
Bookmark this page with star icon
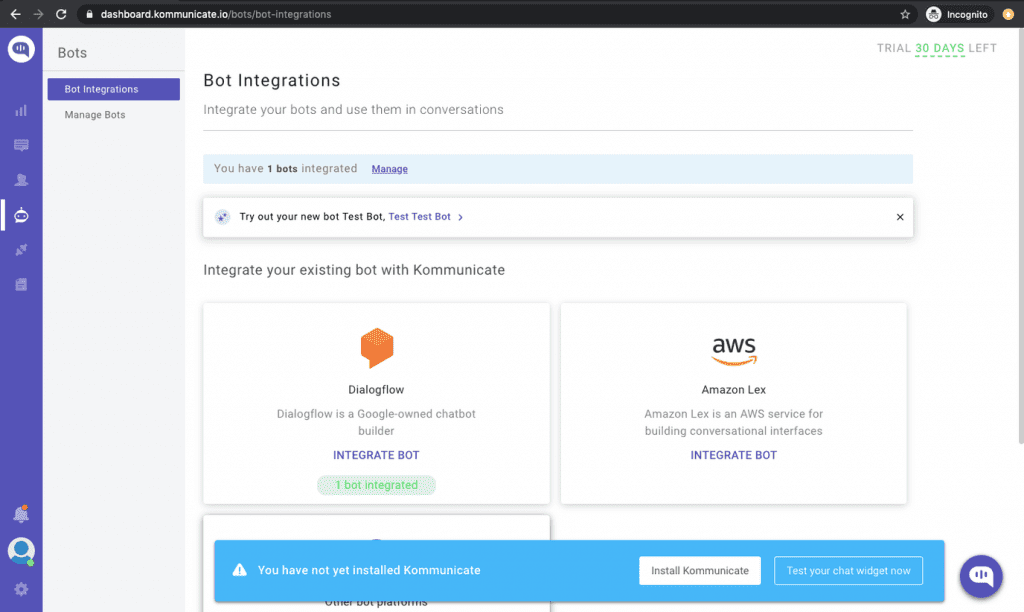tap(904, 14)
